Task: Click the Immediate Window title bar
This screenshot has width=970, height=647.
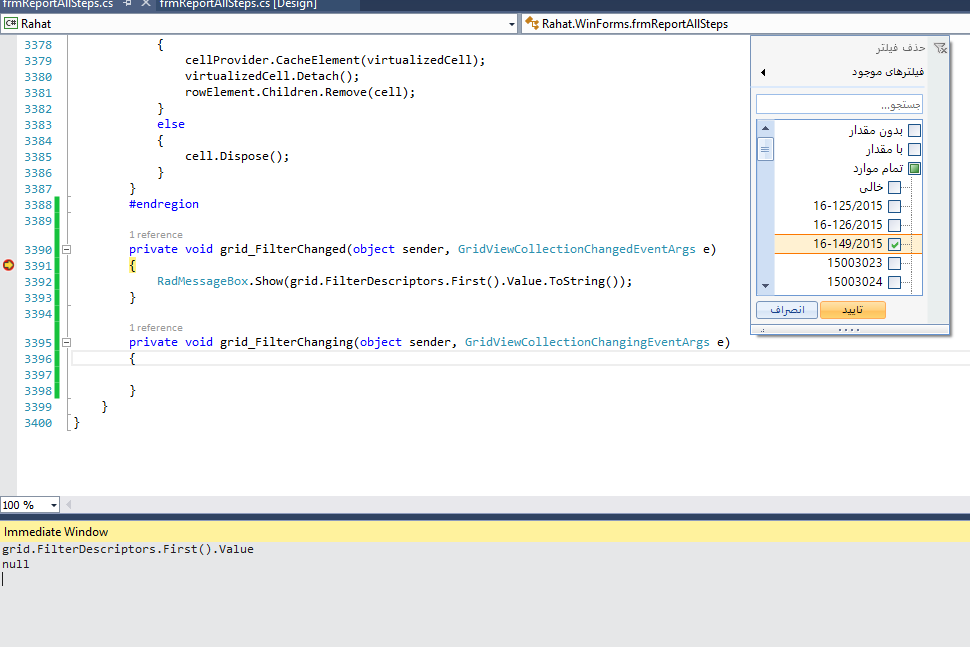Action: pyautogui.click(x=485, y=532)
